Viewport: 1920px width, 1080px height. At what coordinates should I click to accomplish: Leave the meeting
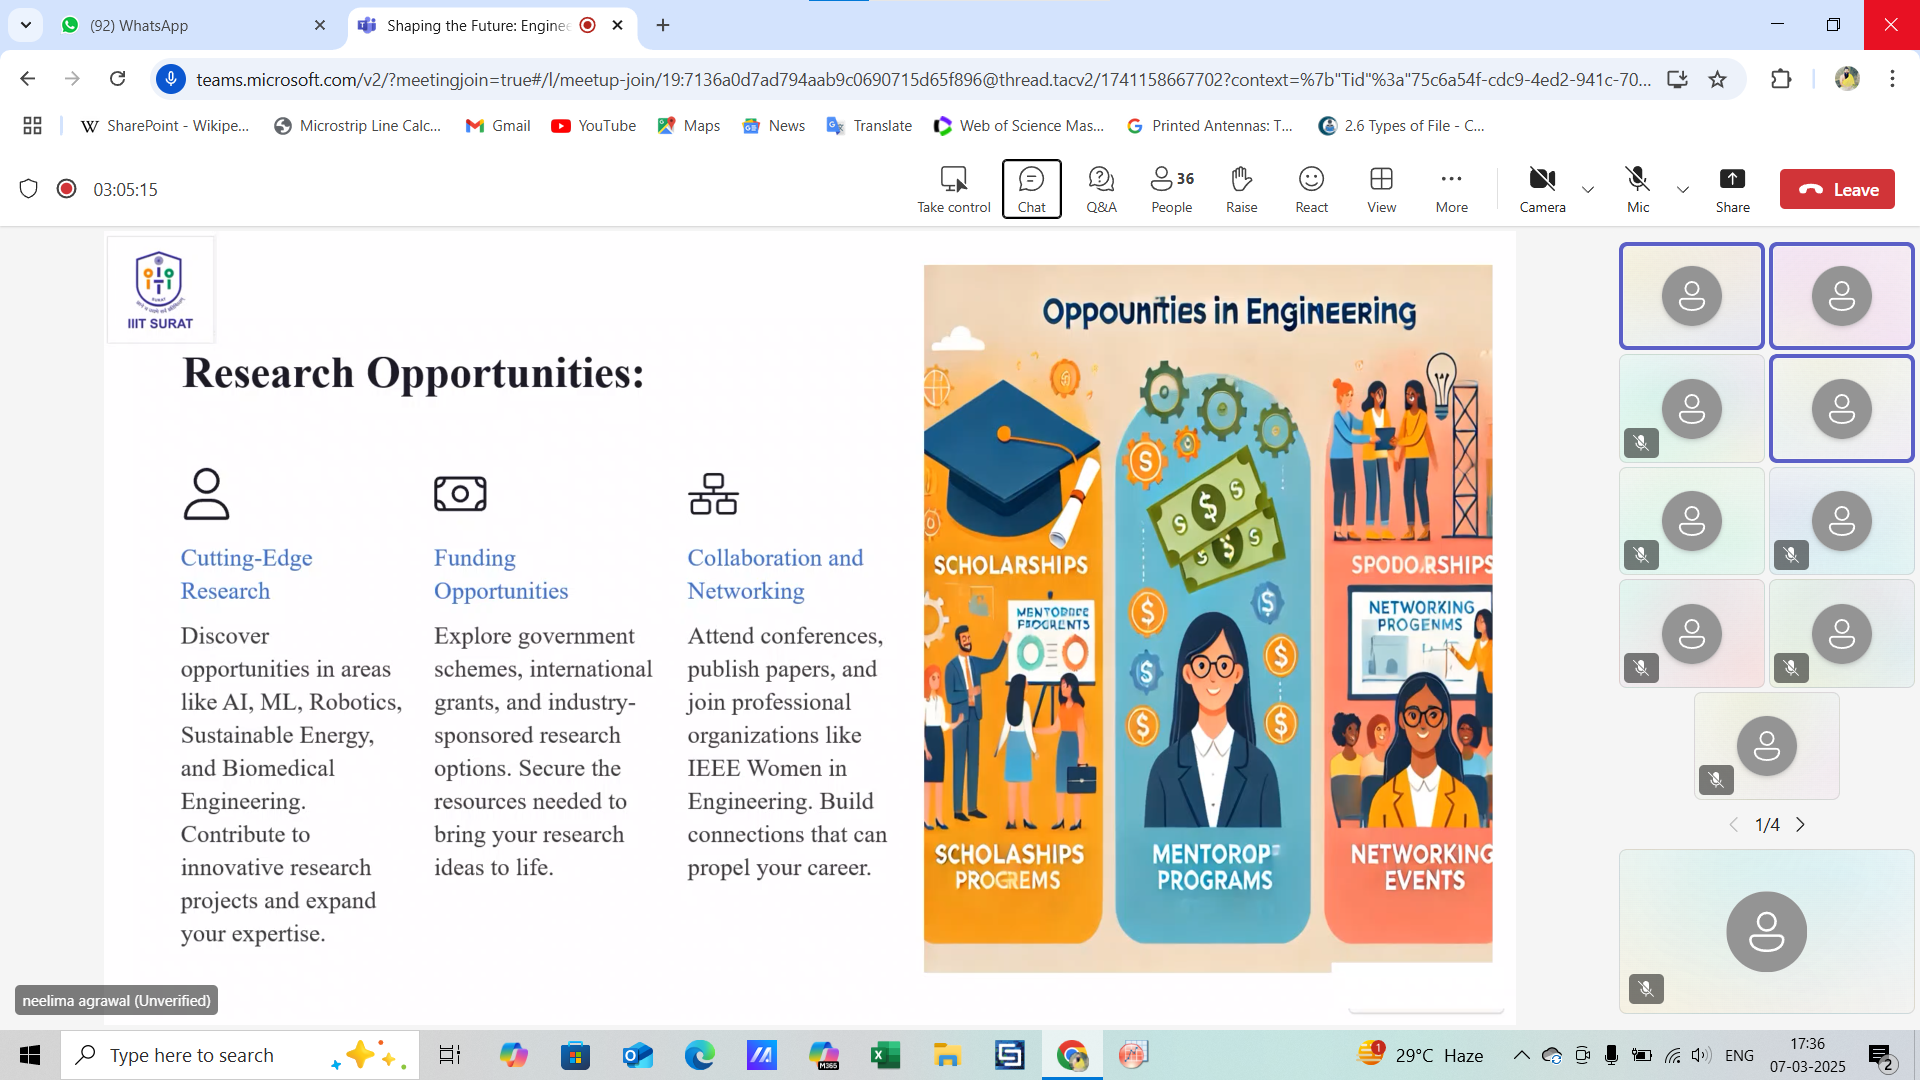pos(1836,189)
